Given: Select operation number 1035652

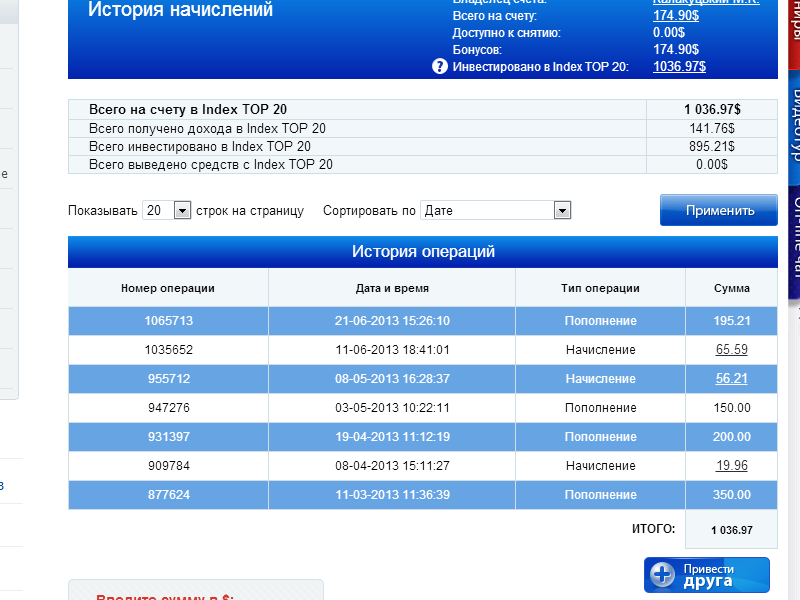Looking at the screenshot, I should 169,350.
